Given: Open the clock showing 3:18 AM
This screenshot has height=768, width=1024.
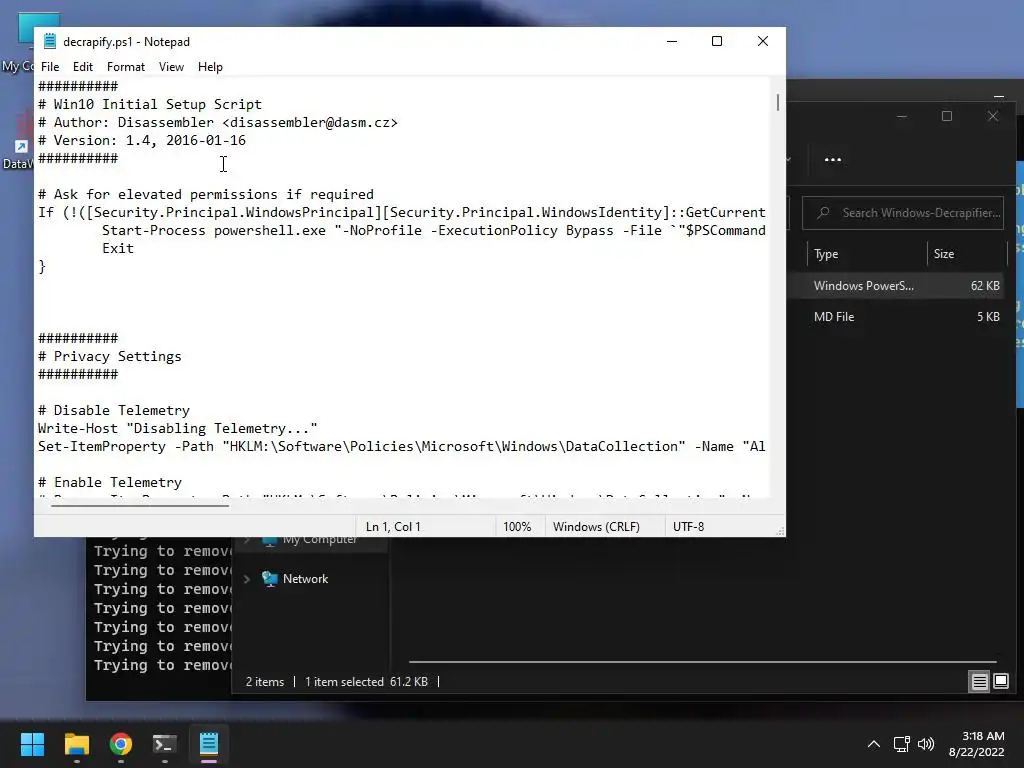Looking at the screenshot, I should coord(976,744).
